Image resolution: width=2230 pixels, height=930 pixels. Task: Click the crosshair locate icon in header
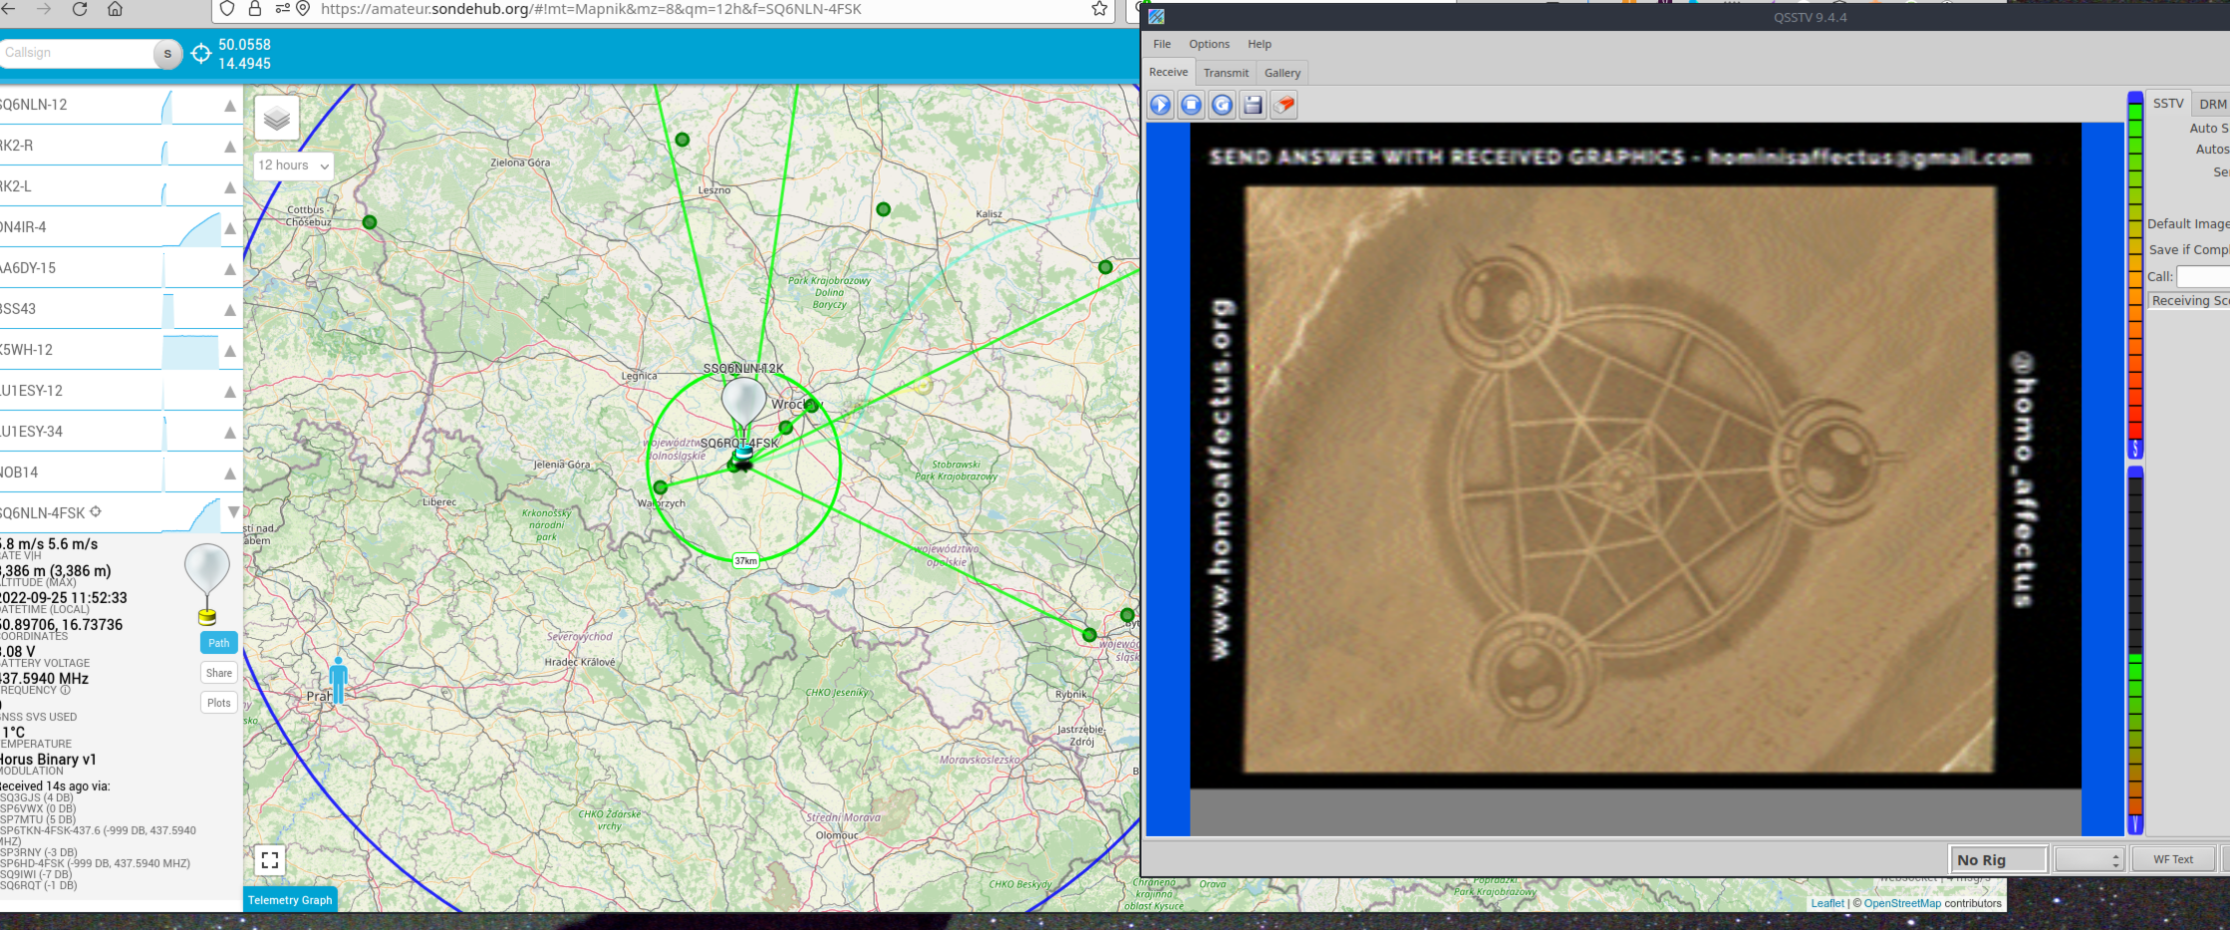201,54
